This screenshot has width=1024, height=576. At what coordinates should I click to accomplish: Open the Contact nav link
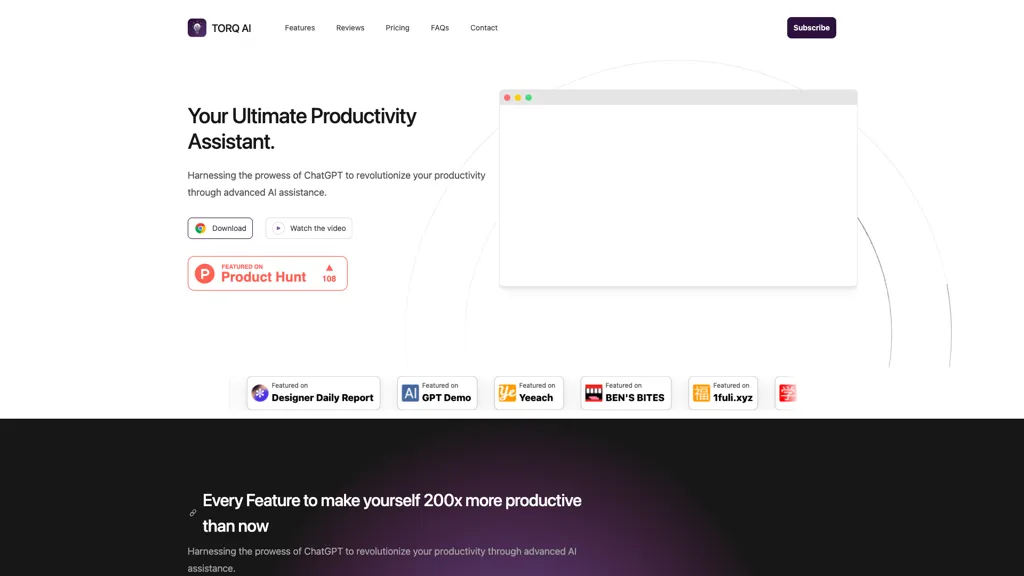[x=484, y=27]
